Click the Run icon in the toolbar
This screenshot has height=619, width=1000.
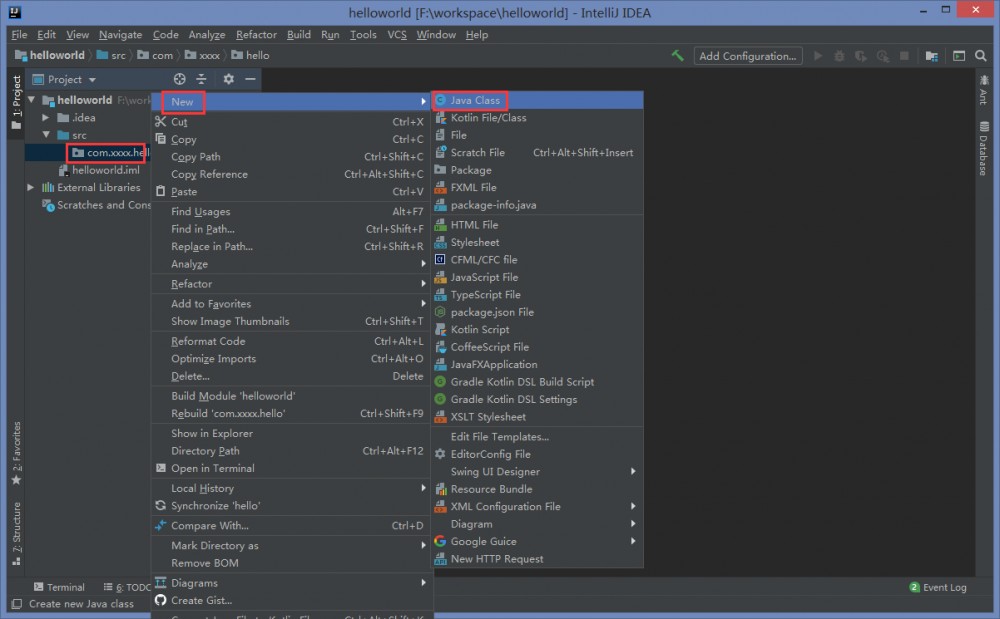click(x=816, y=56)
